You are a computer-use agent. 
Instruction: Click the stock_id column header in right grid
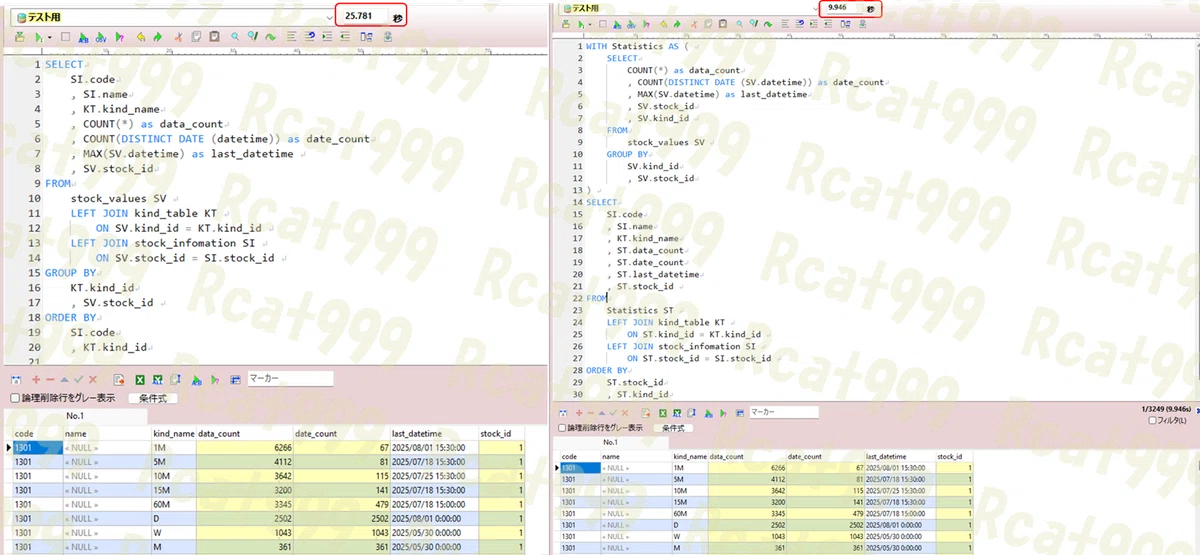[953, 456]
